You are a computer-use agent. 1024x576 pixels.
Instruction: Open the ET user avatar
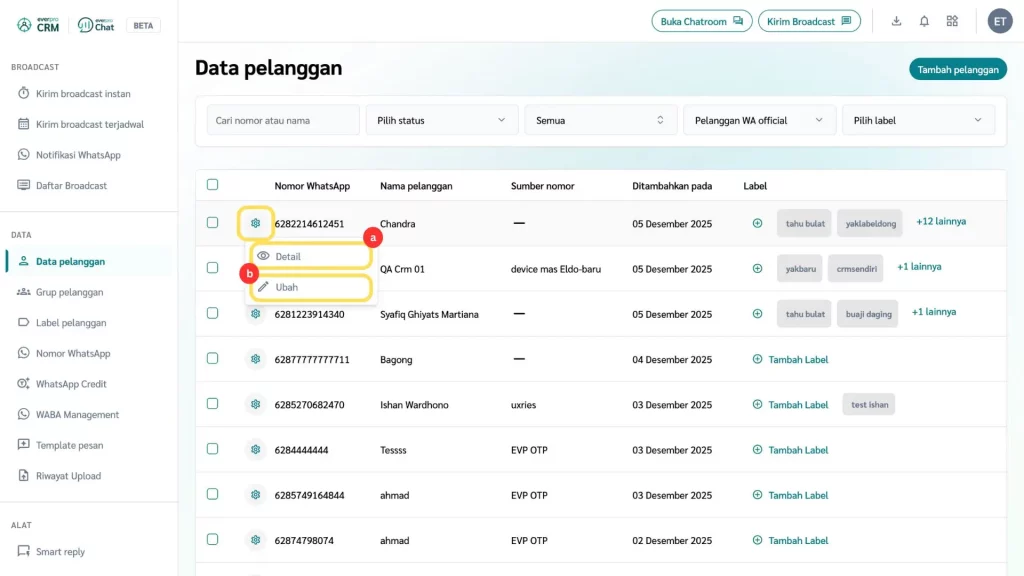(x=999, y=21)
